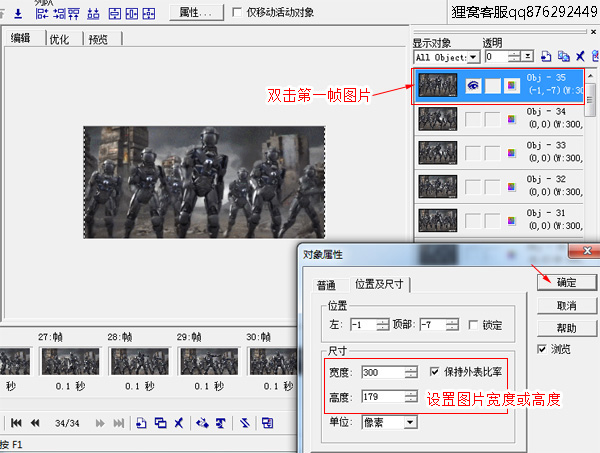Click the align-right objects icon in top toolbar
This screenshot has width=600, height=453.
pyautogui.click(x=59, y=14)
